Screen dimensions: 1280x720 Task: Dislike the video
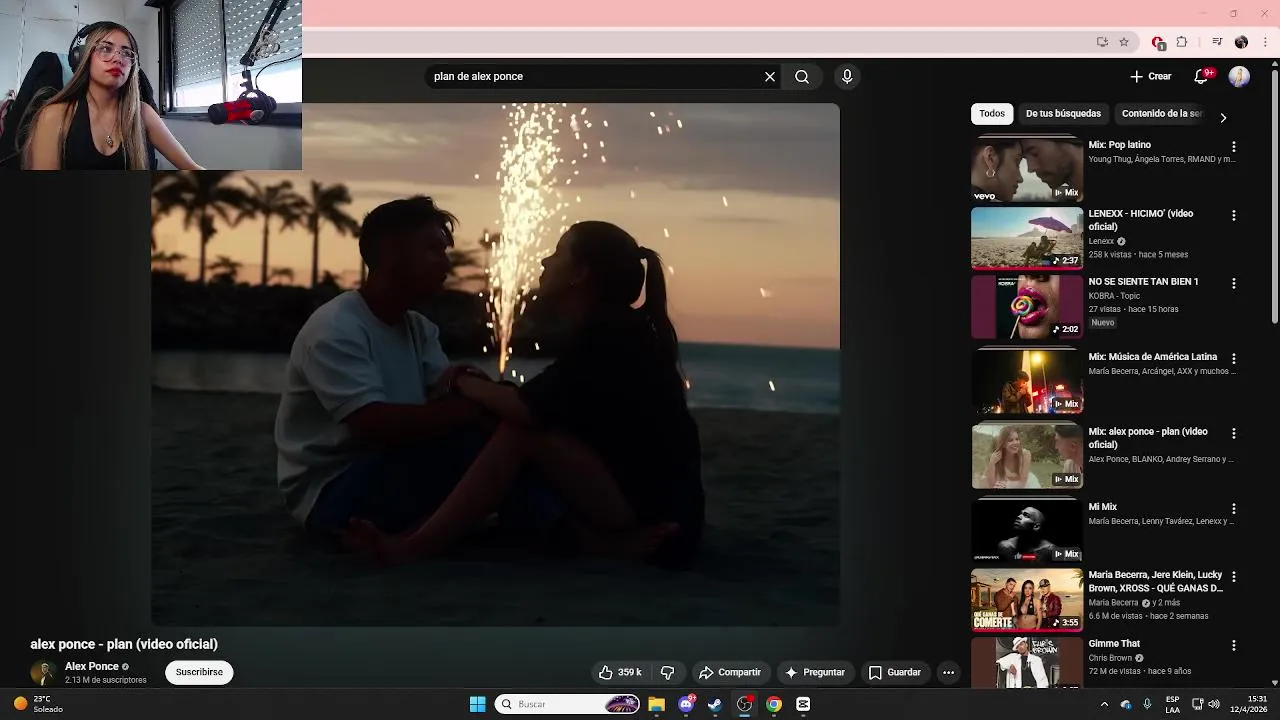[x=668, y=672]
